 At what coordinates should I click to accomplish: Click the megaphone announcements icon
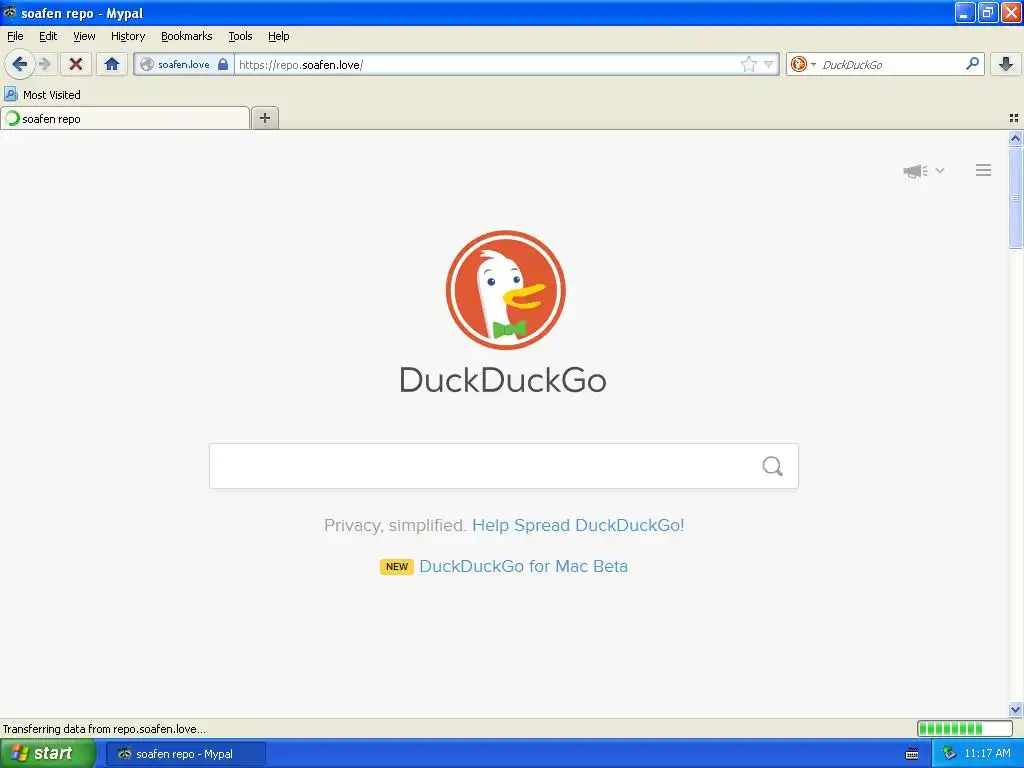coord(916,171)
